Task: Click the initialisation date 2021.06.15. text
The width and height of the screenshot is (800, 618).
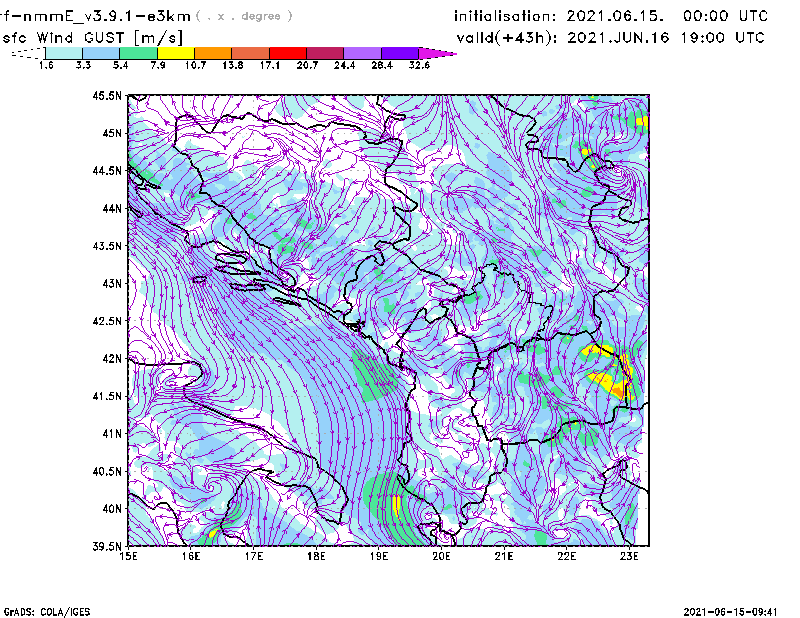Action: point(615,16)
